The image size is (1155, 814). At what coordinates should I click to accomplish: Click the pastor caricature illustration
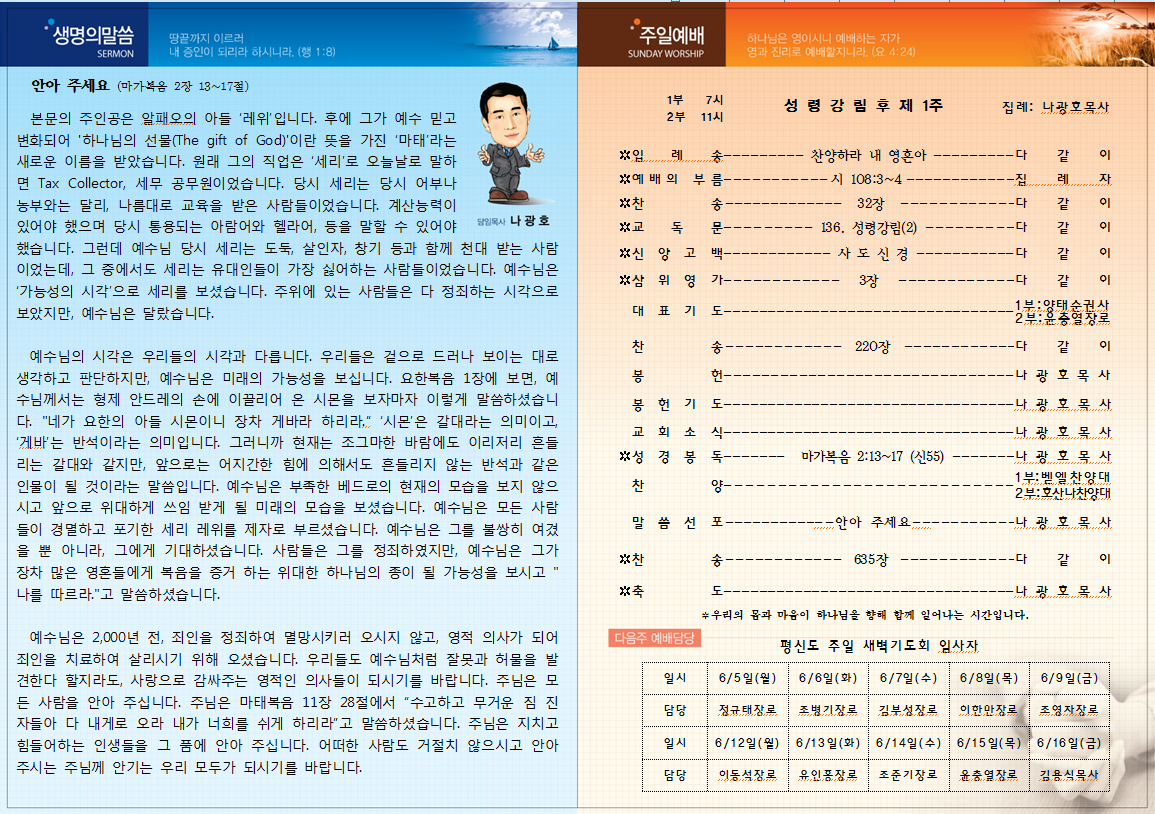(511, 144)
